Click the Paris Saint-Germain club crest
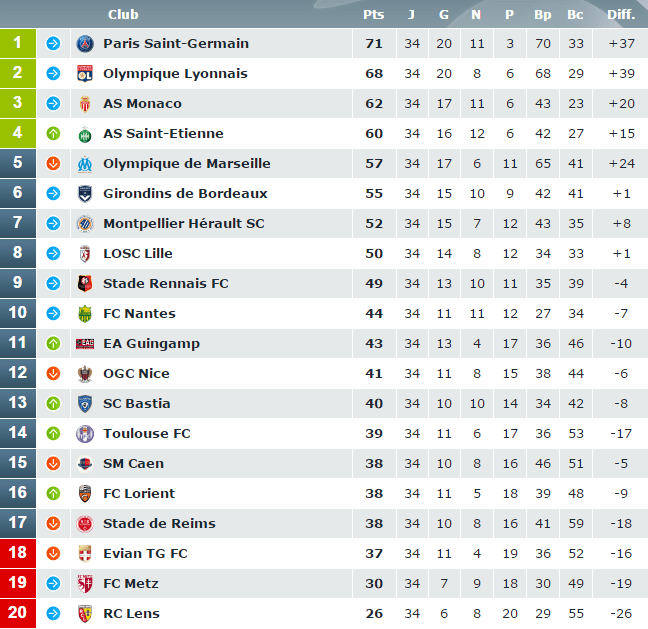 [85, 43]
